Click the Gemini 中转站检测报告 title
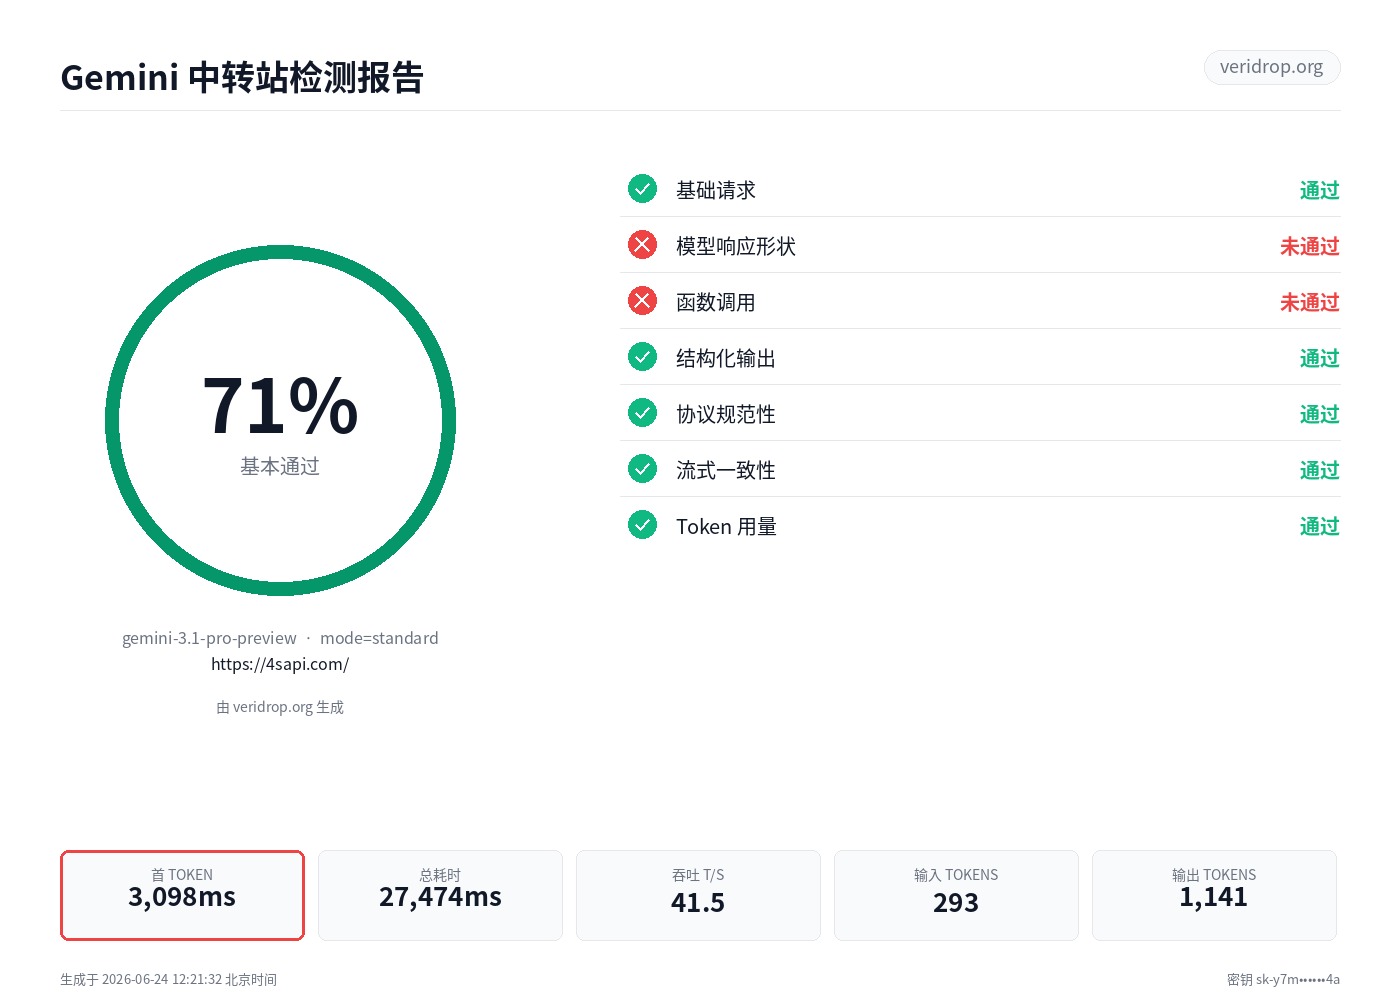1400x1000 pixels. pos(242,77)
